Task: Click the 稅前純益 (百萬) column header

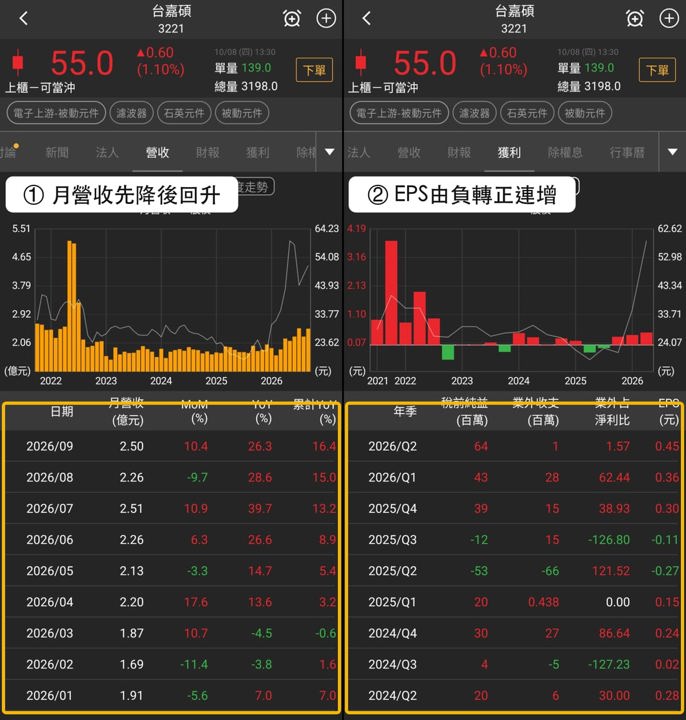Action: [x=465, y=411]
